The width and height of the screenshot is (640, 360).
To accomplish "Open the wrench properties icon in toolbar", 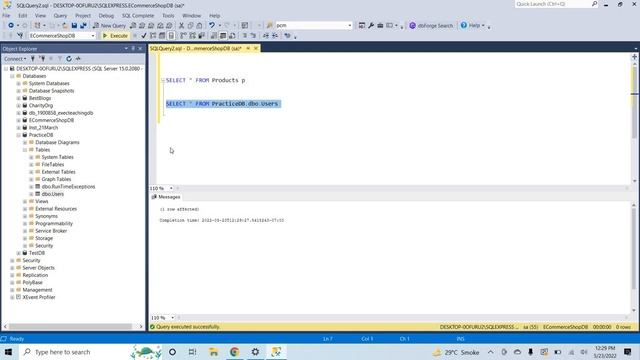I will point(371,25).
